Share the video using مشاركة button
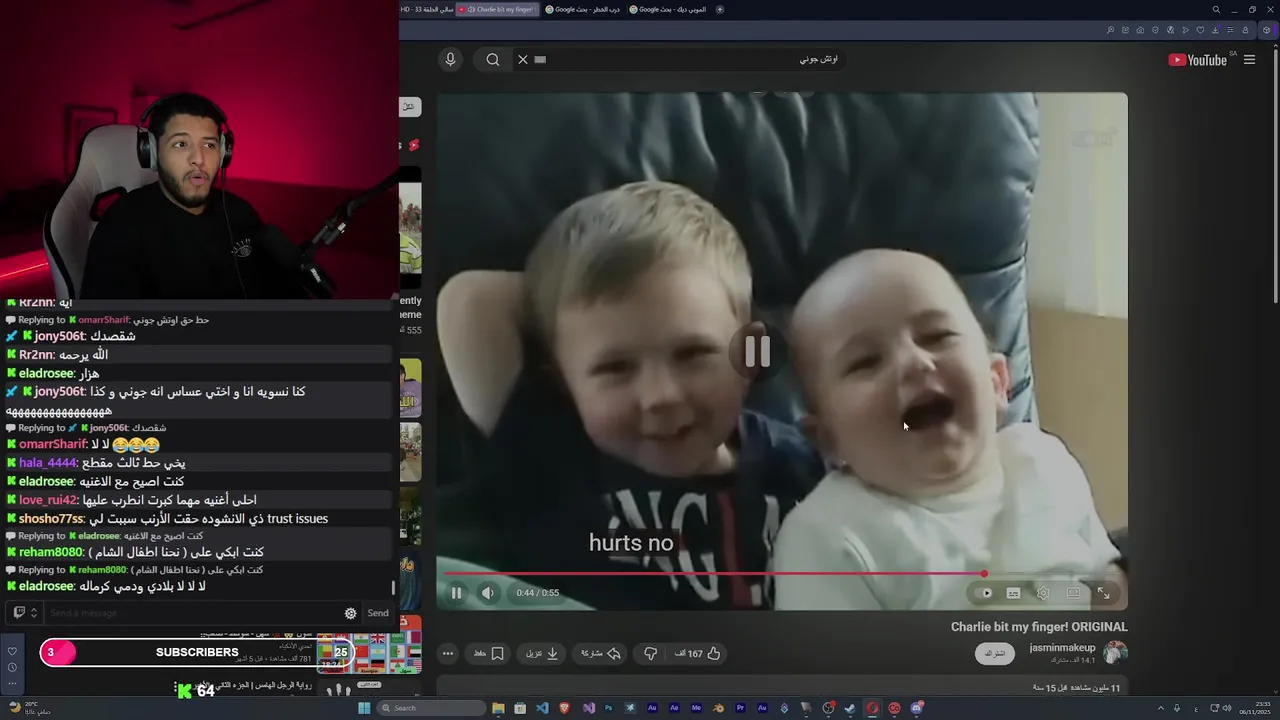This screenshot has width=1280, height=720. pyautogui.click(x=601, y=653)
